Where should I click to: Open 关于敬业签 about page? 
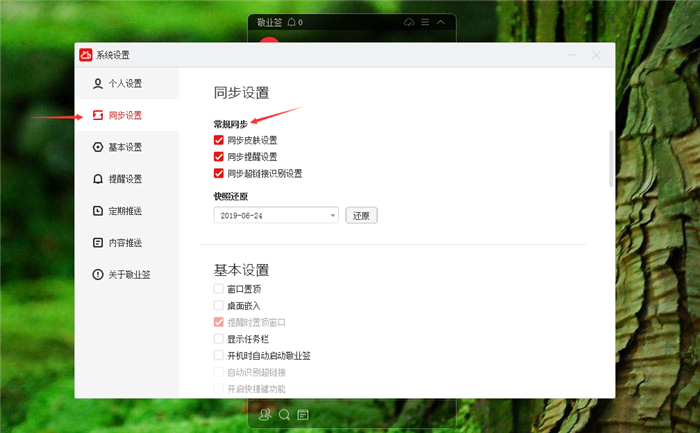click(127, 275)
